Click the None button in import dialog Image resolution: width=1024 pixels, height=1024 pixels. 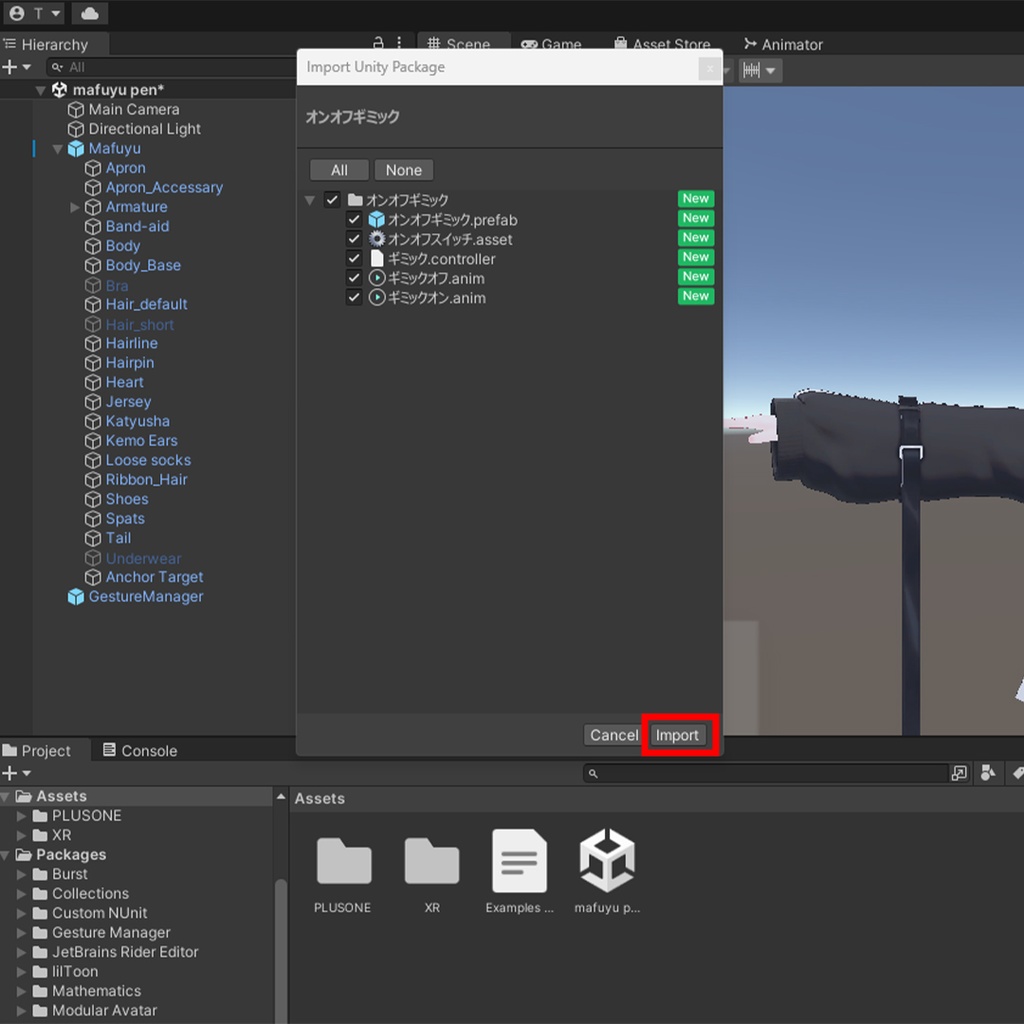click(x=404, y=170)
